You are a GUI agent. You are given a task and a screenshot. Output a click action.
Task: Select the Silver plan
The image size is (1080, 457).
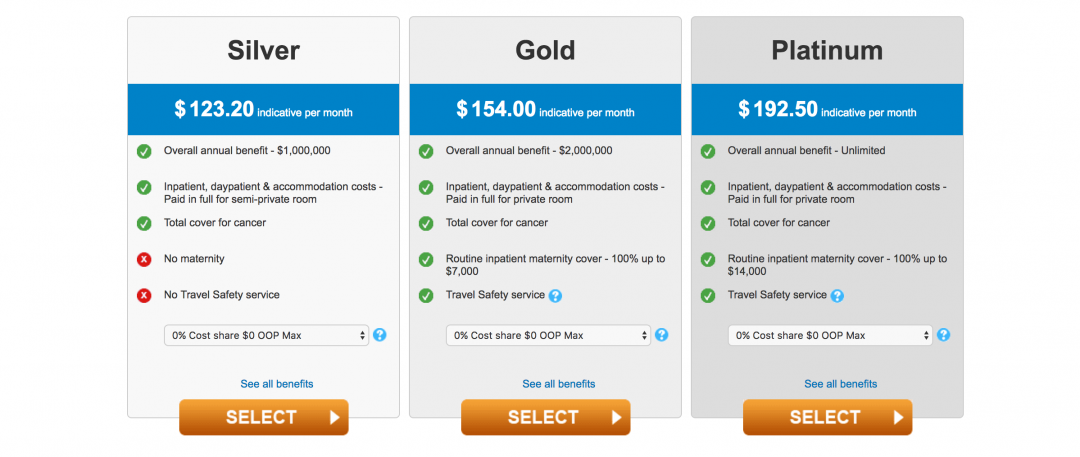264,417
